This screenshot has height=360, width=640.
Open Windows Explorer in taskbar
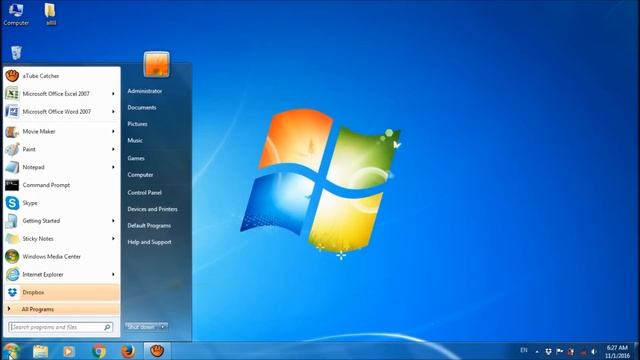tap(40, 351)
